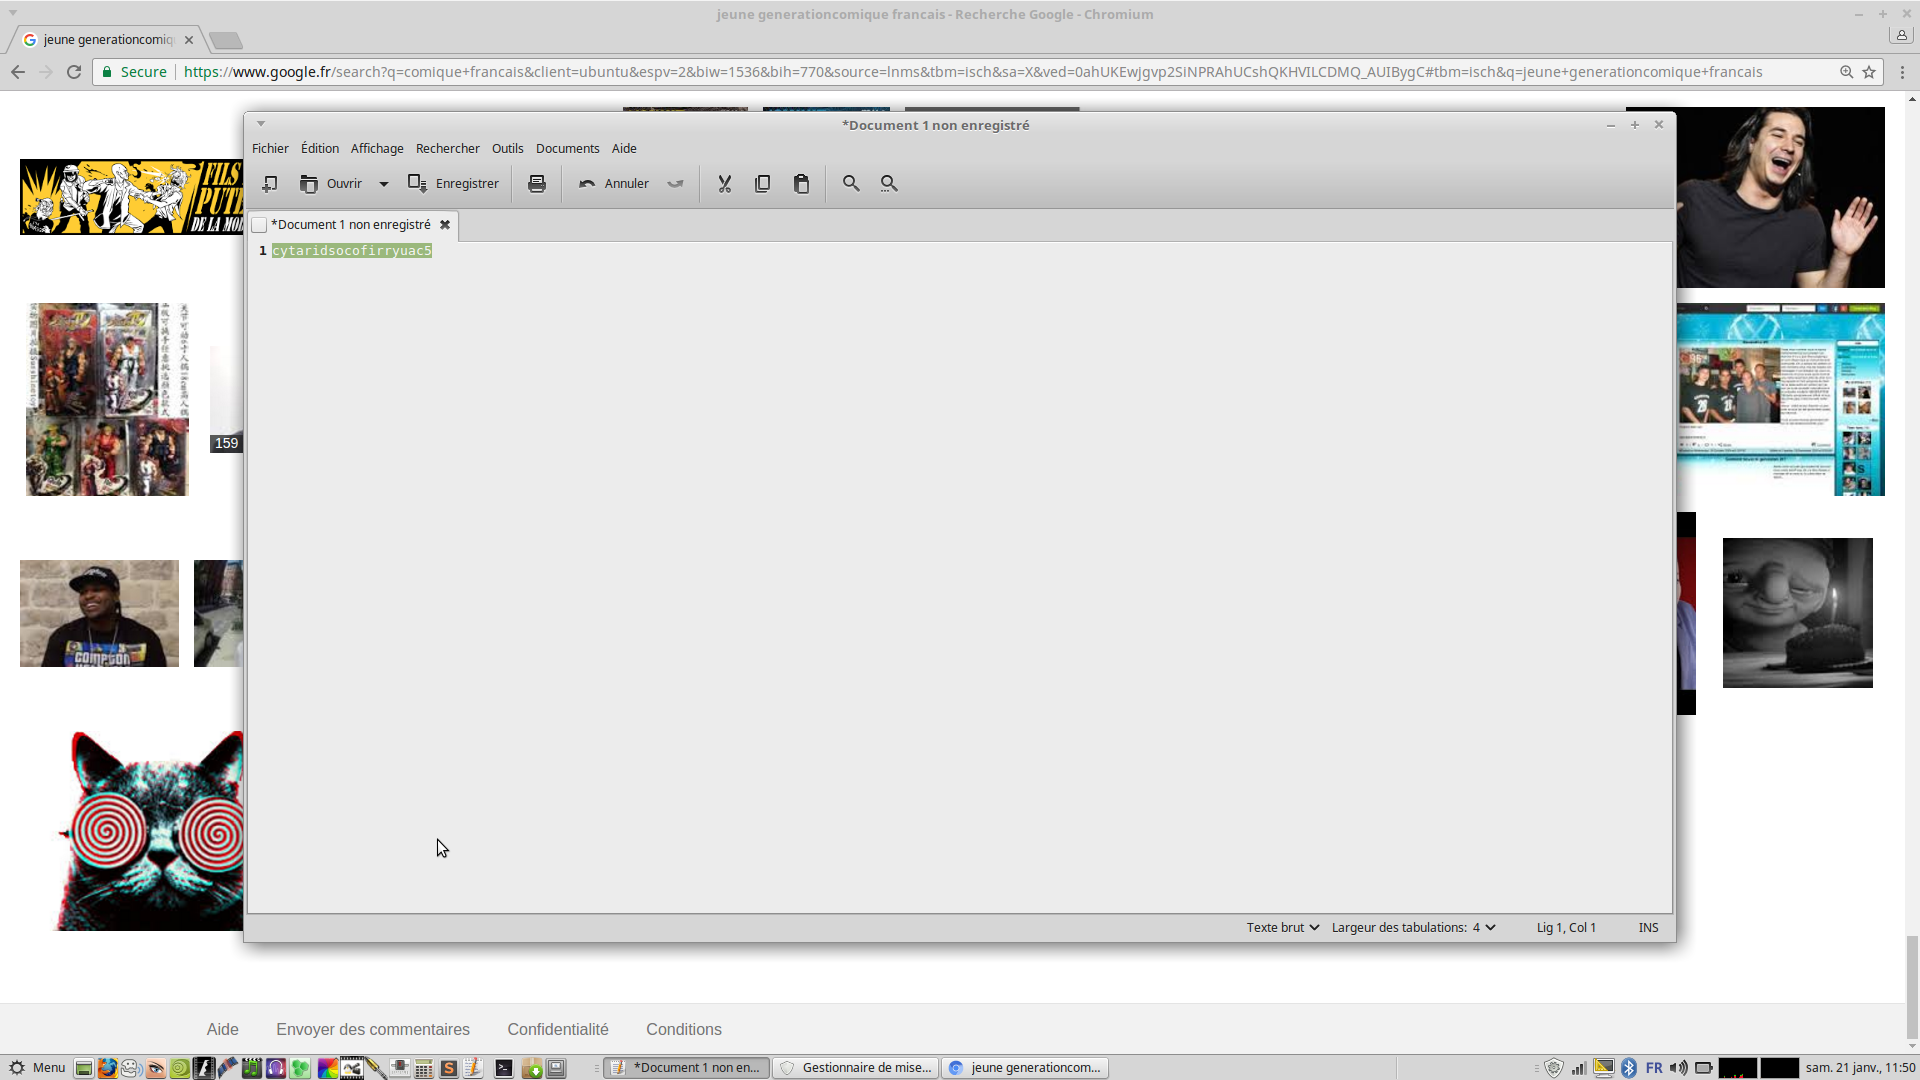Open the search magnifier tool
Screen dimensions: 1920x1080
click(x=851, y=184)
